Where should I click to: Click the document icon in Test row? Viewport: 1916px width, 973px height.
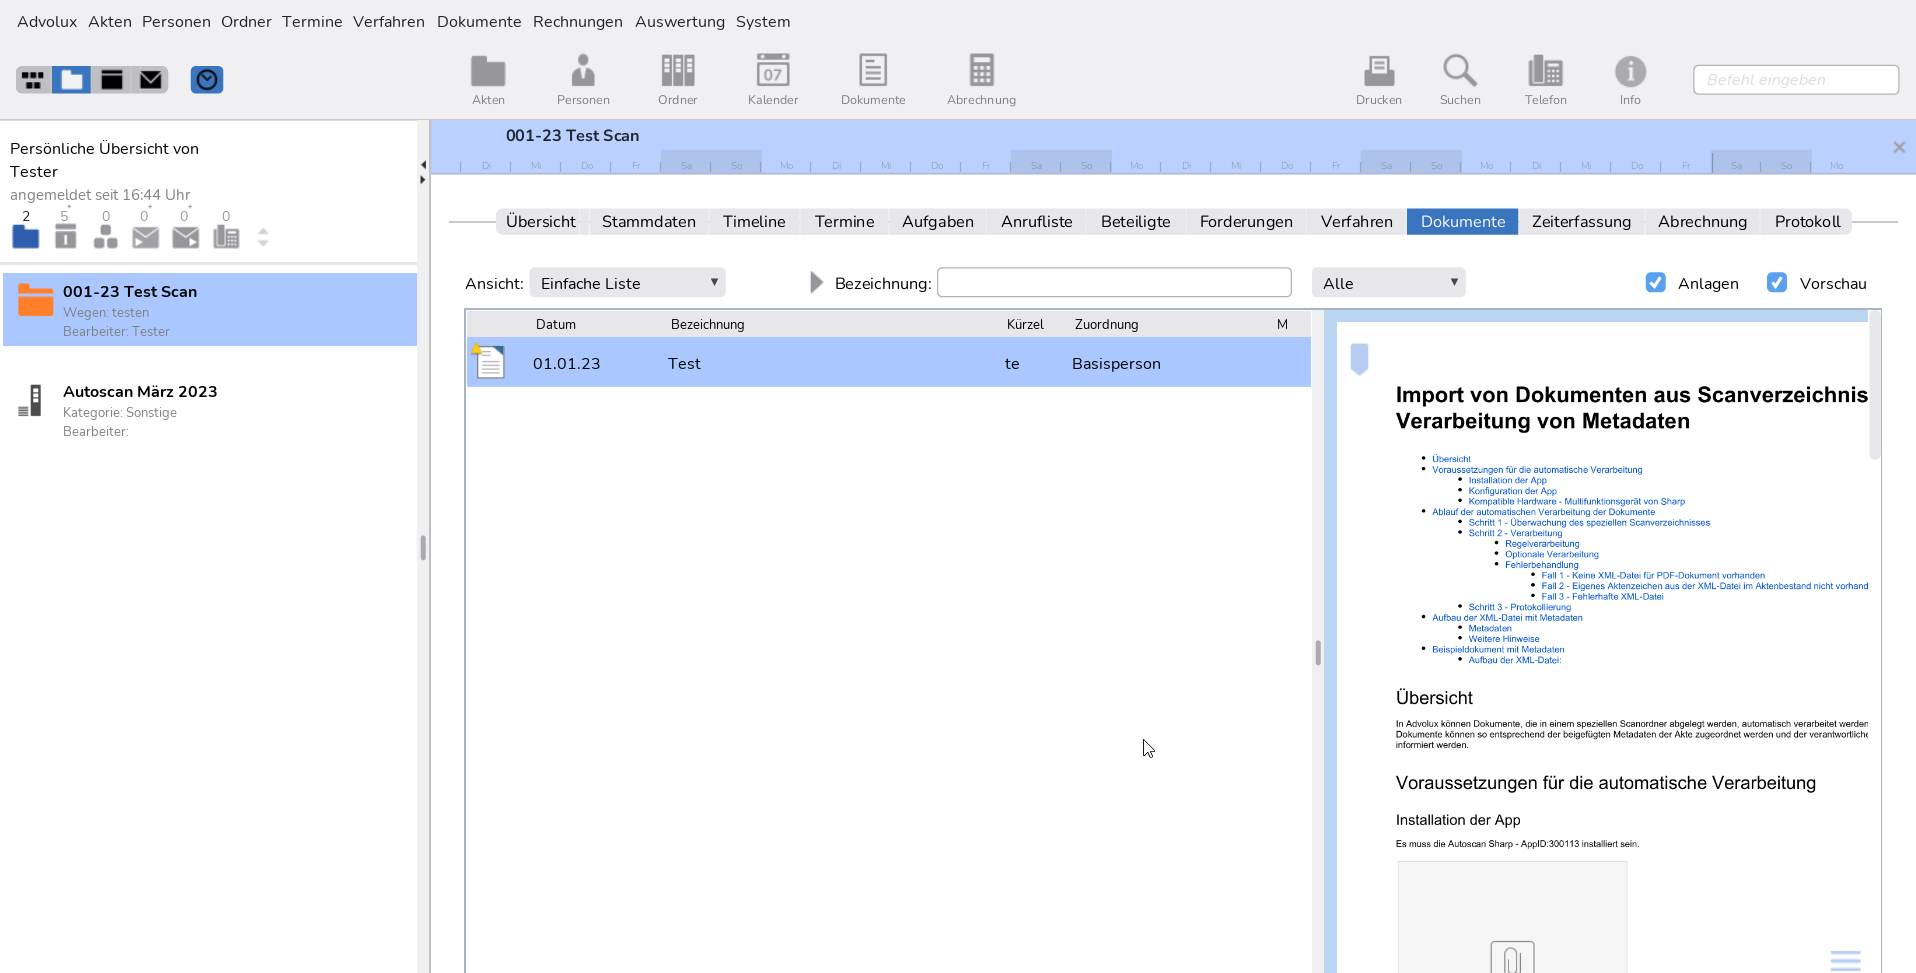pos(489,361)
